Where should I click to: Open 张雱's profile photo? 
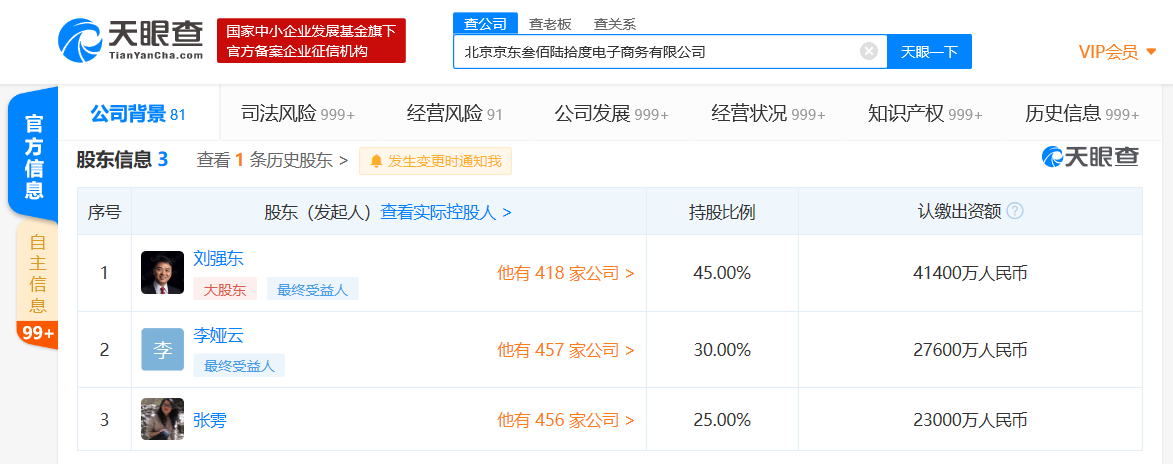(162, 420)
